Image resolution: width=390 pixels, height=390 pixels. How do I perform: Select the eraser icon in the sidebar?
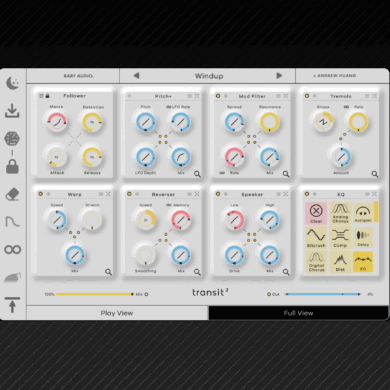(x=12, y=194)
